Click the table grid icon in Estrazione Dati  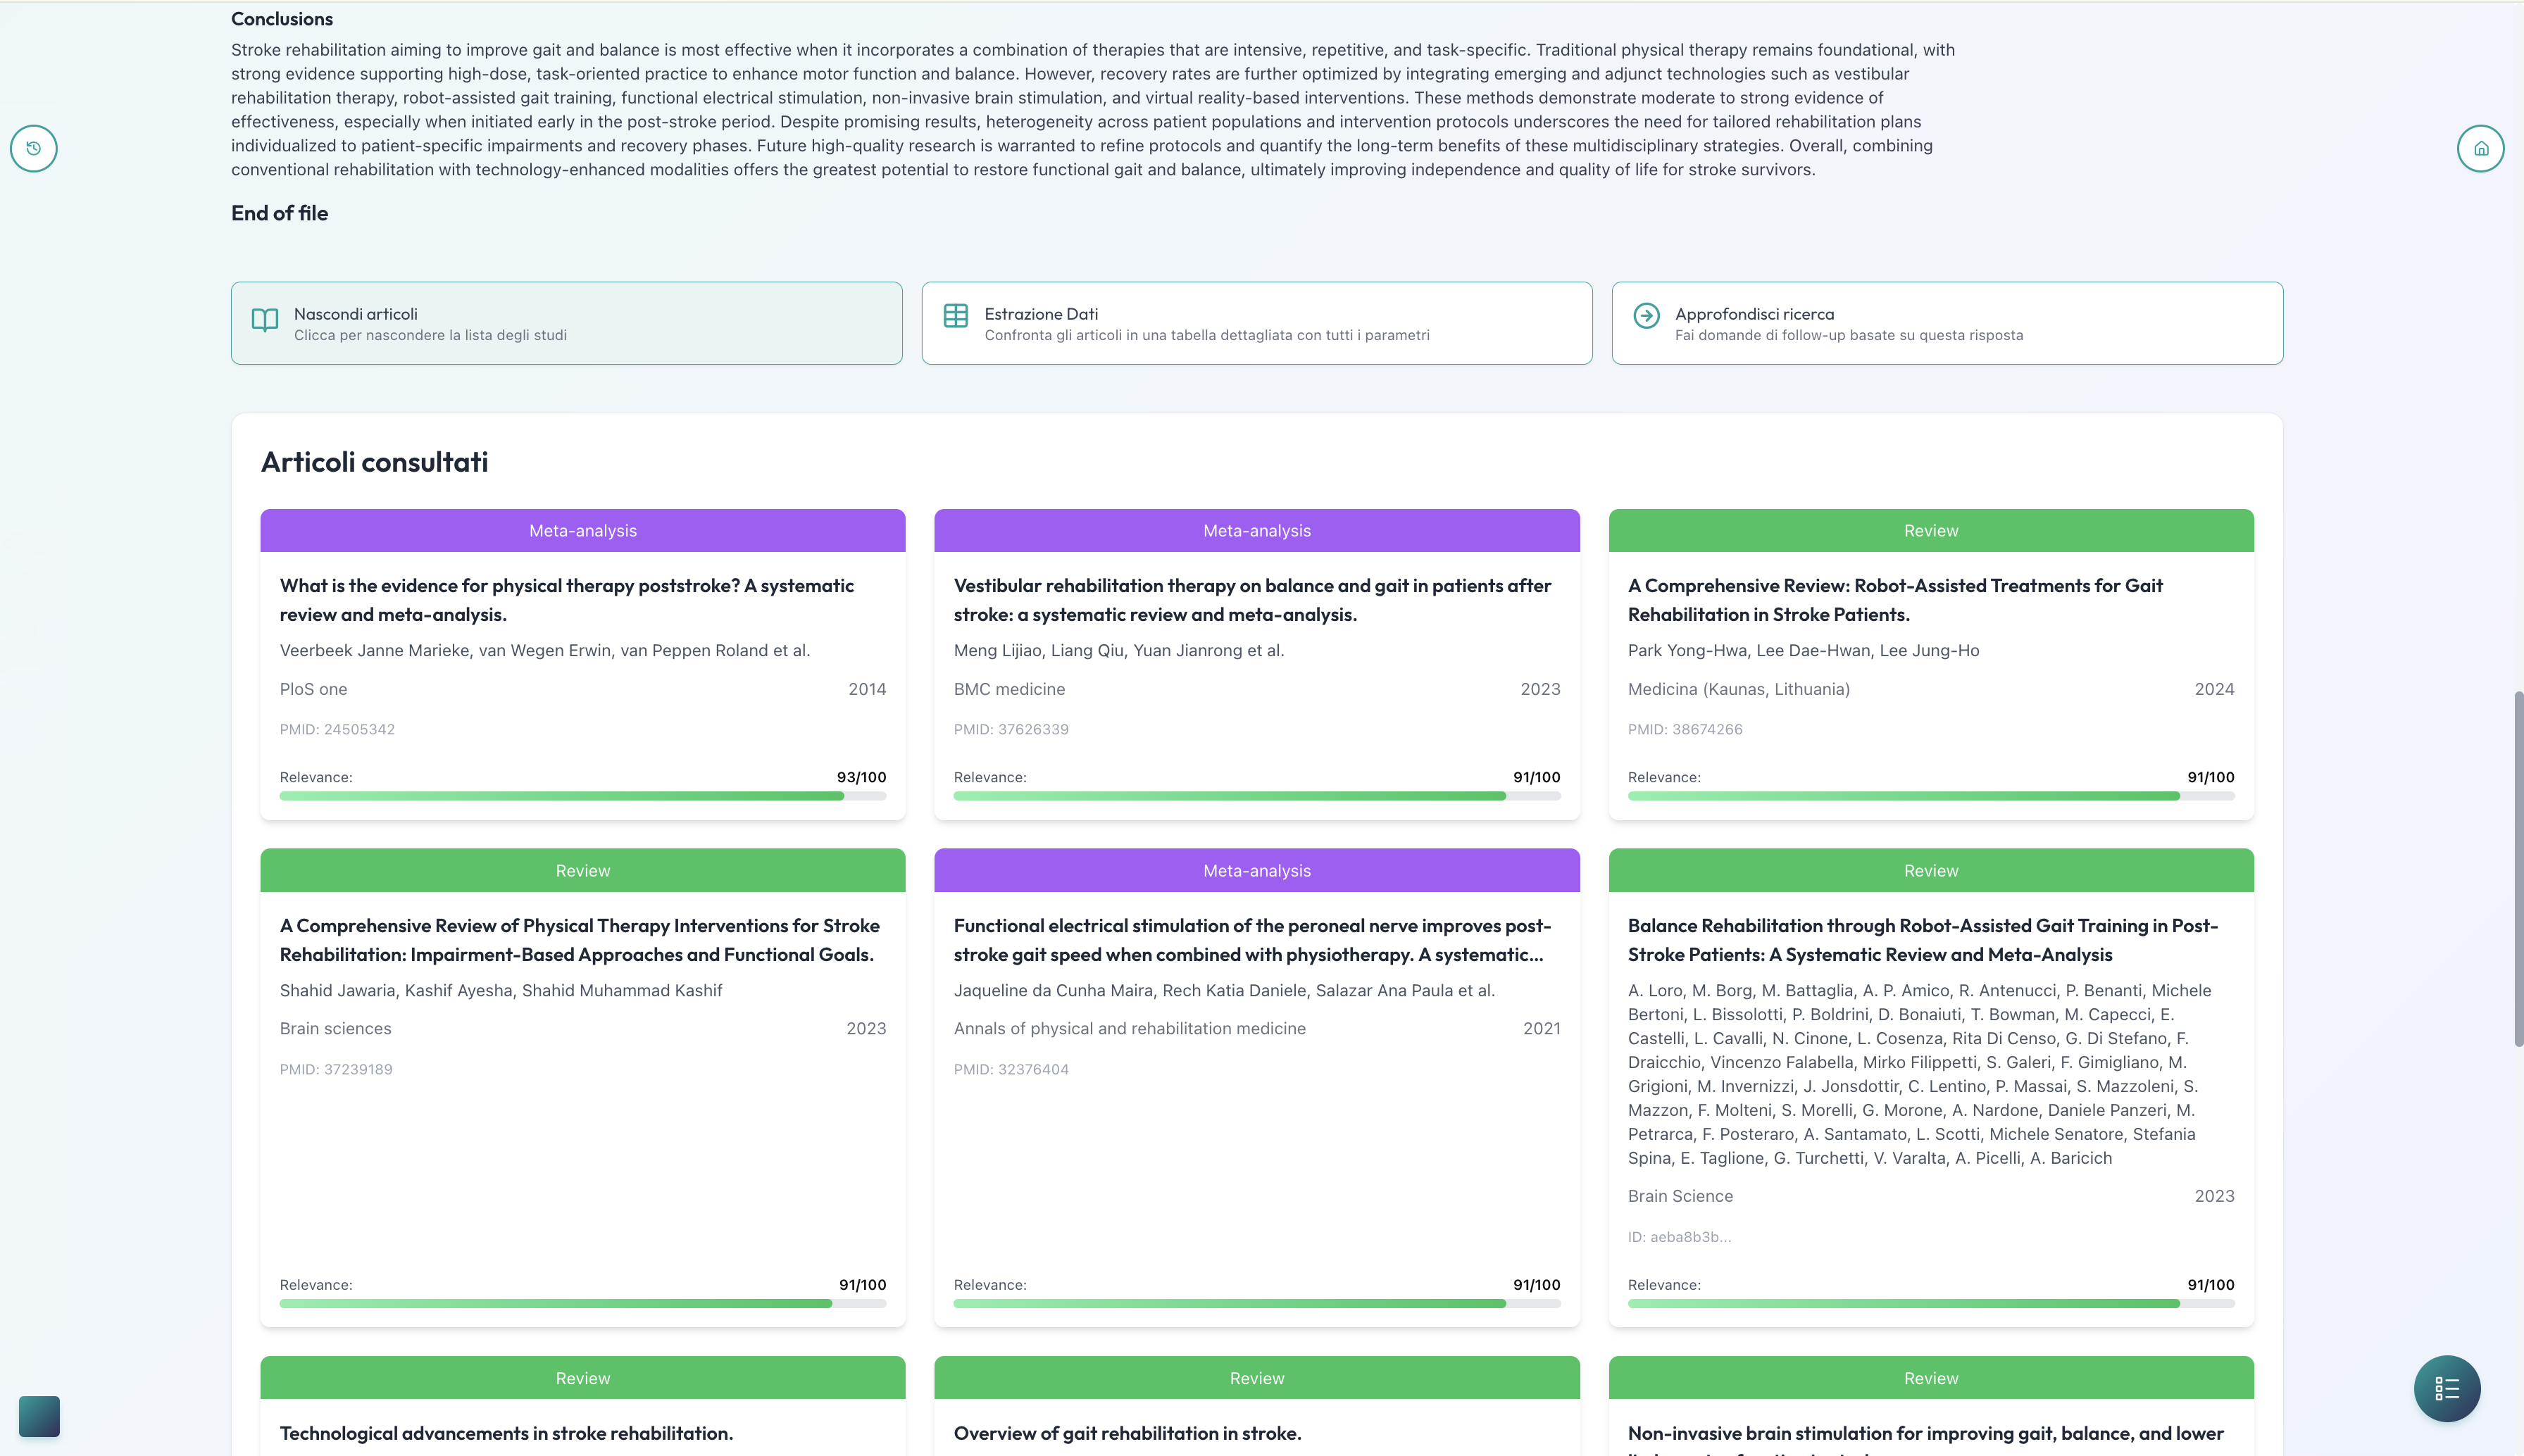(x=955, y=316)
